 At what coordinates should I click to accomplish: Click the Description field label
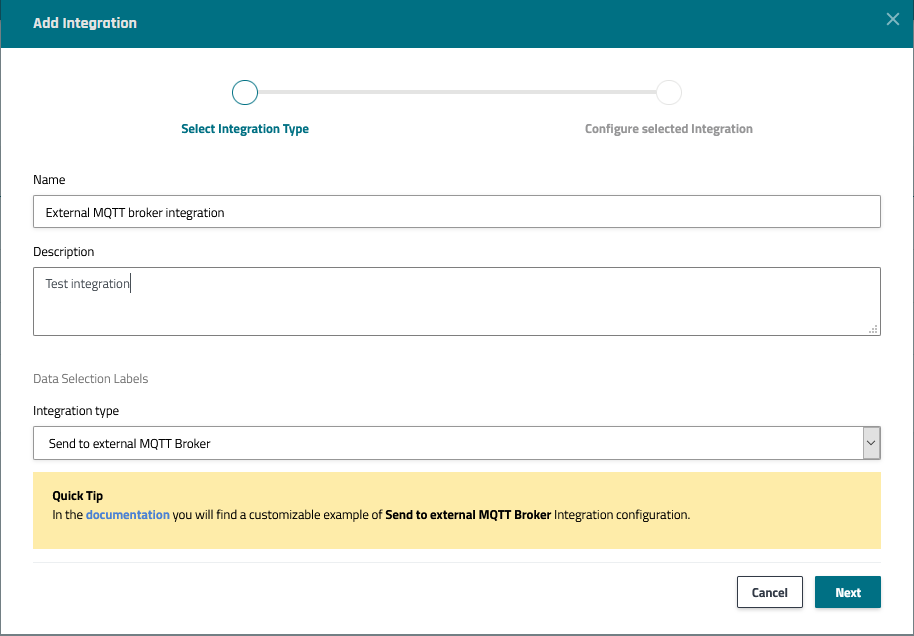64,252
